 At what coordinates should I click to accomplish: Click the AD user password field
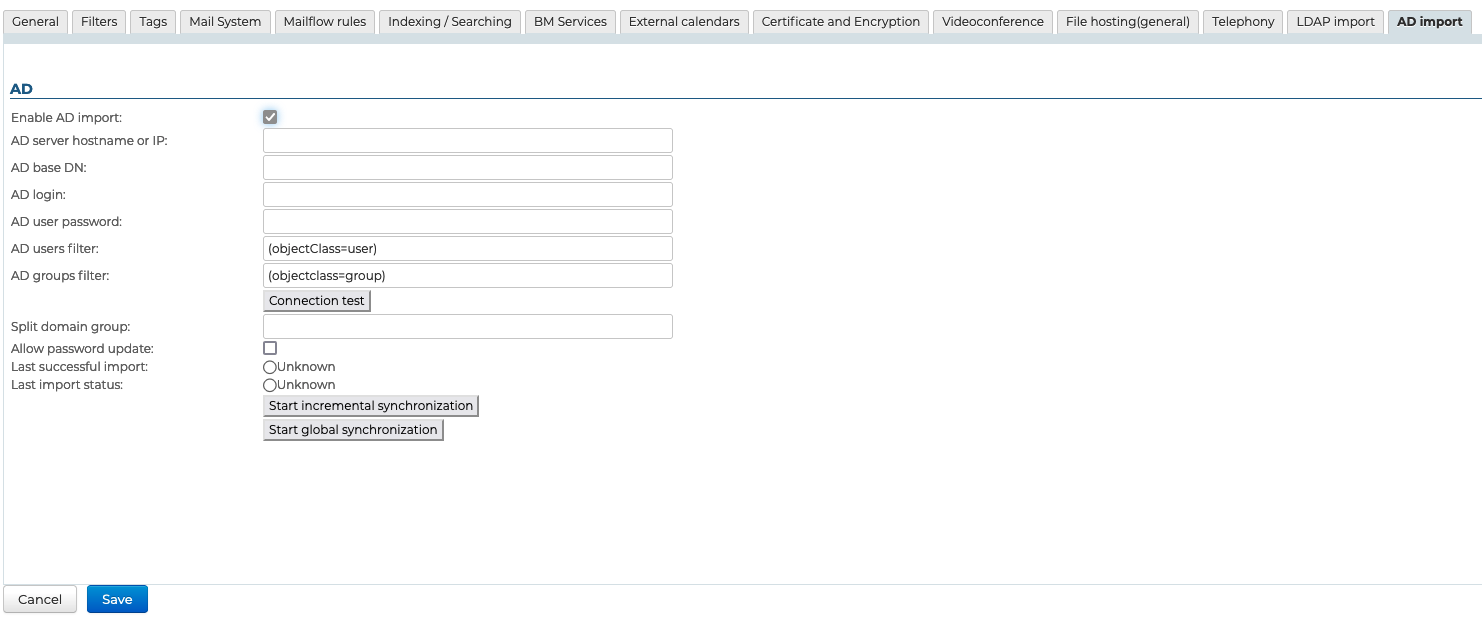467,222
